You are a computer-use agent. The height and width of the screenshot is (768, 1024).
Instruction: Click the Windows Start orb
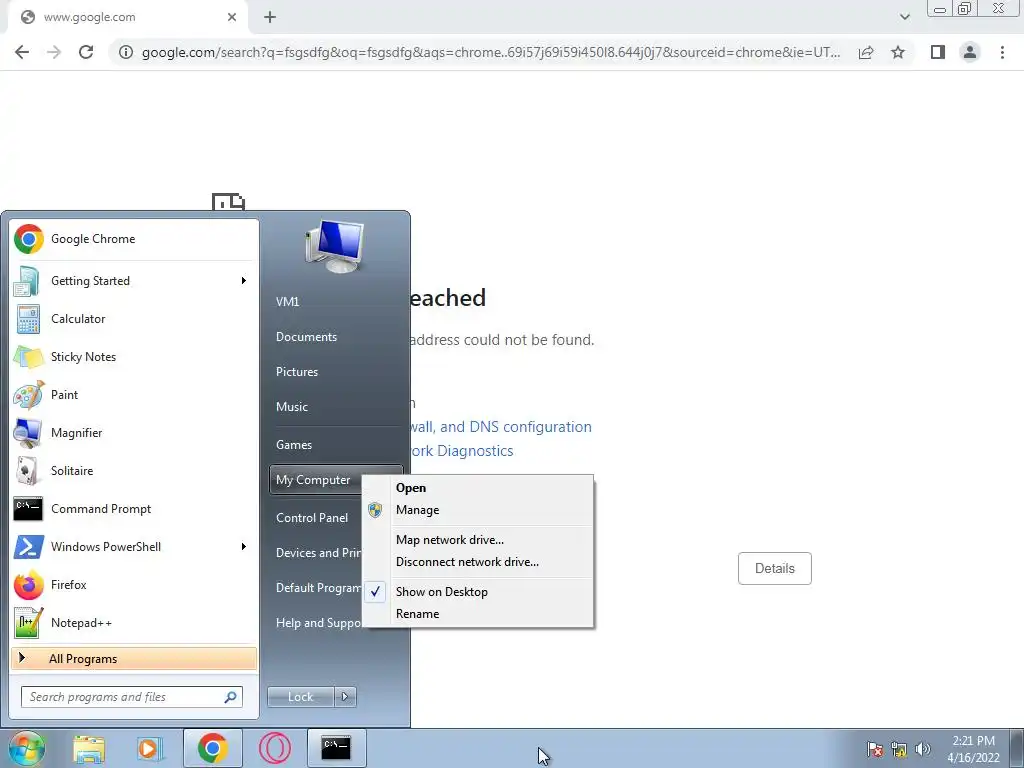point(26,748)
